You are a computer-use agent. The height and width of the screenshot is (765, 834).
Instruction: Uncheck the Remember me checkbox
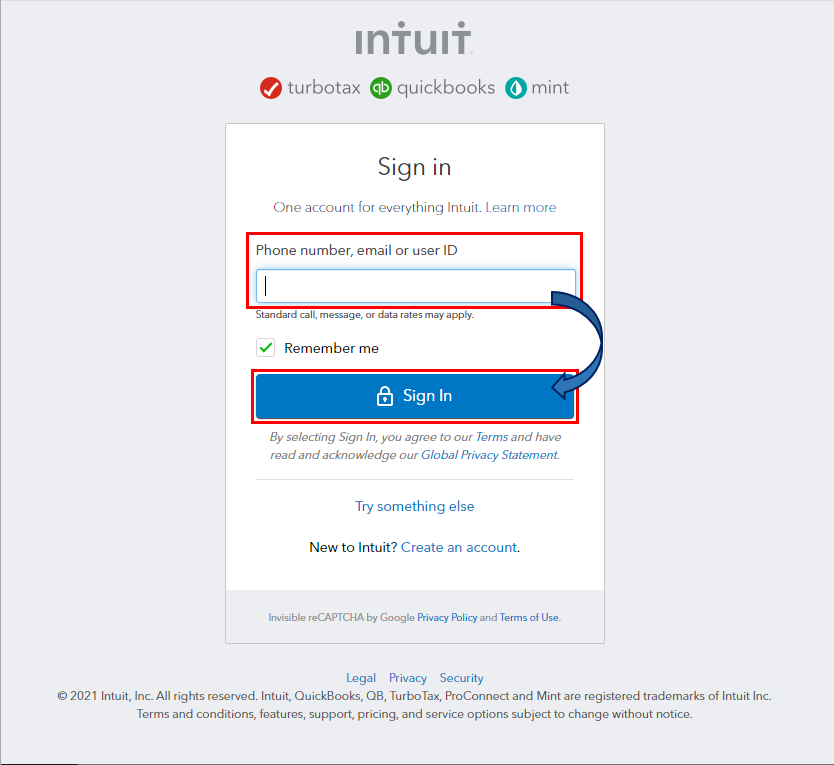click(x=266, y=348)
